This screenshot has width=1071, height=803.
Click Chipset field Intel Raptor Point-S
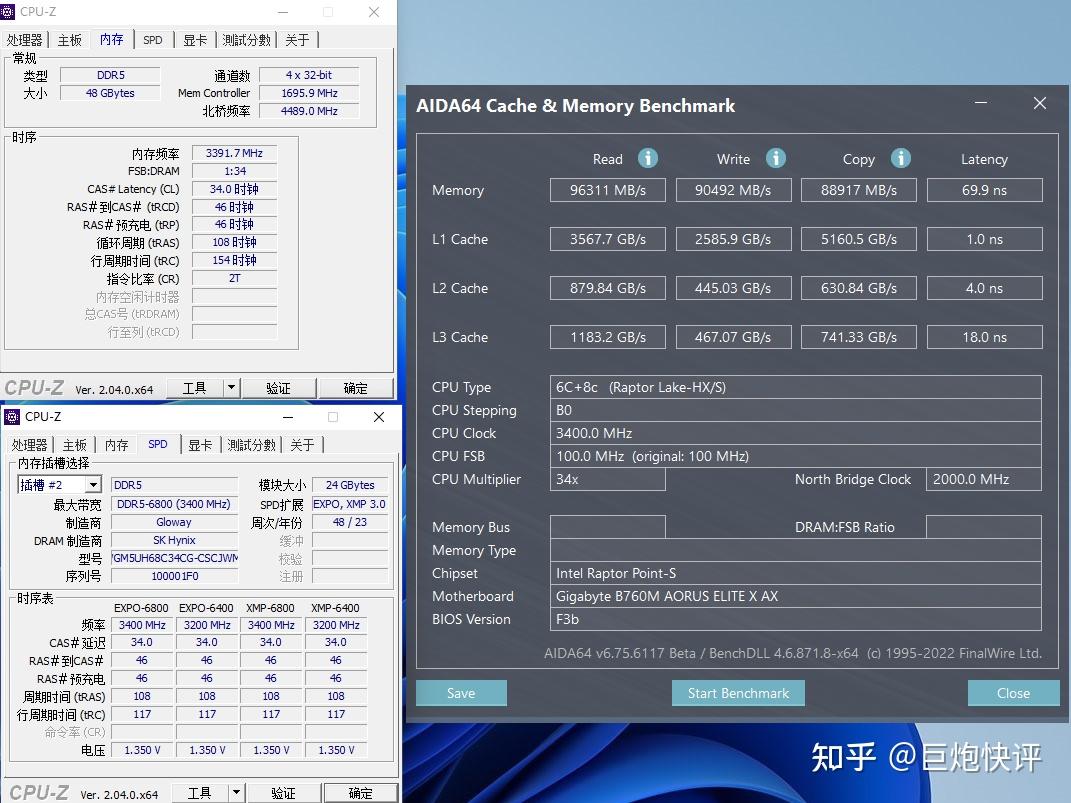[x=796, y=573]
